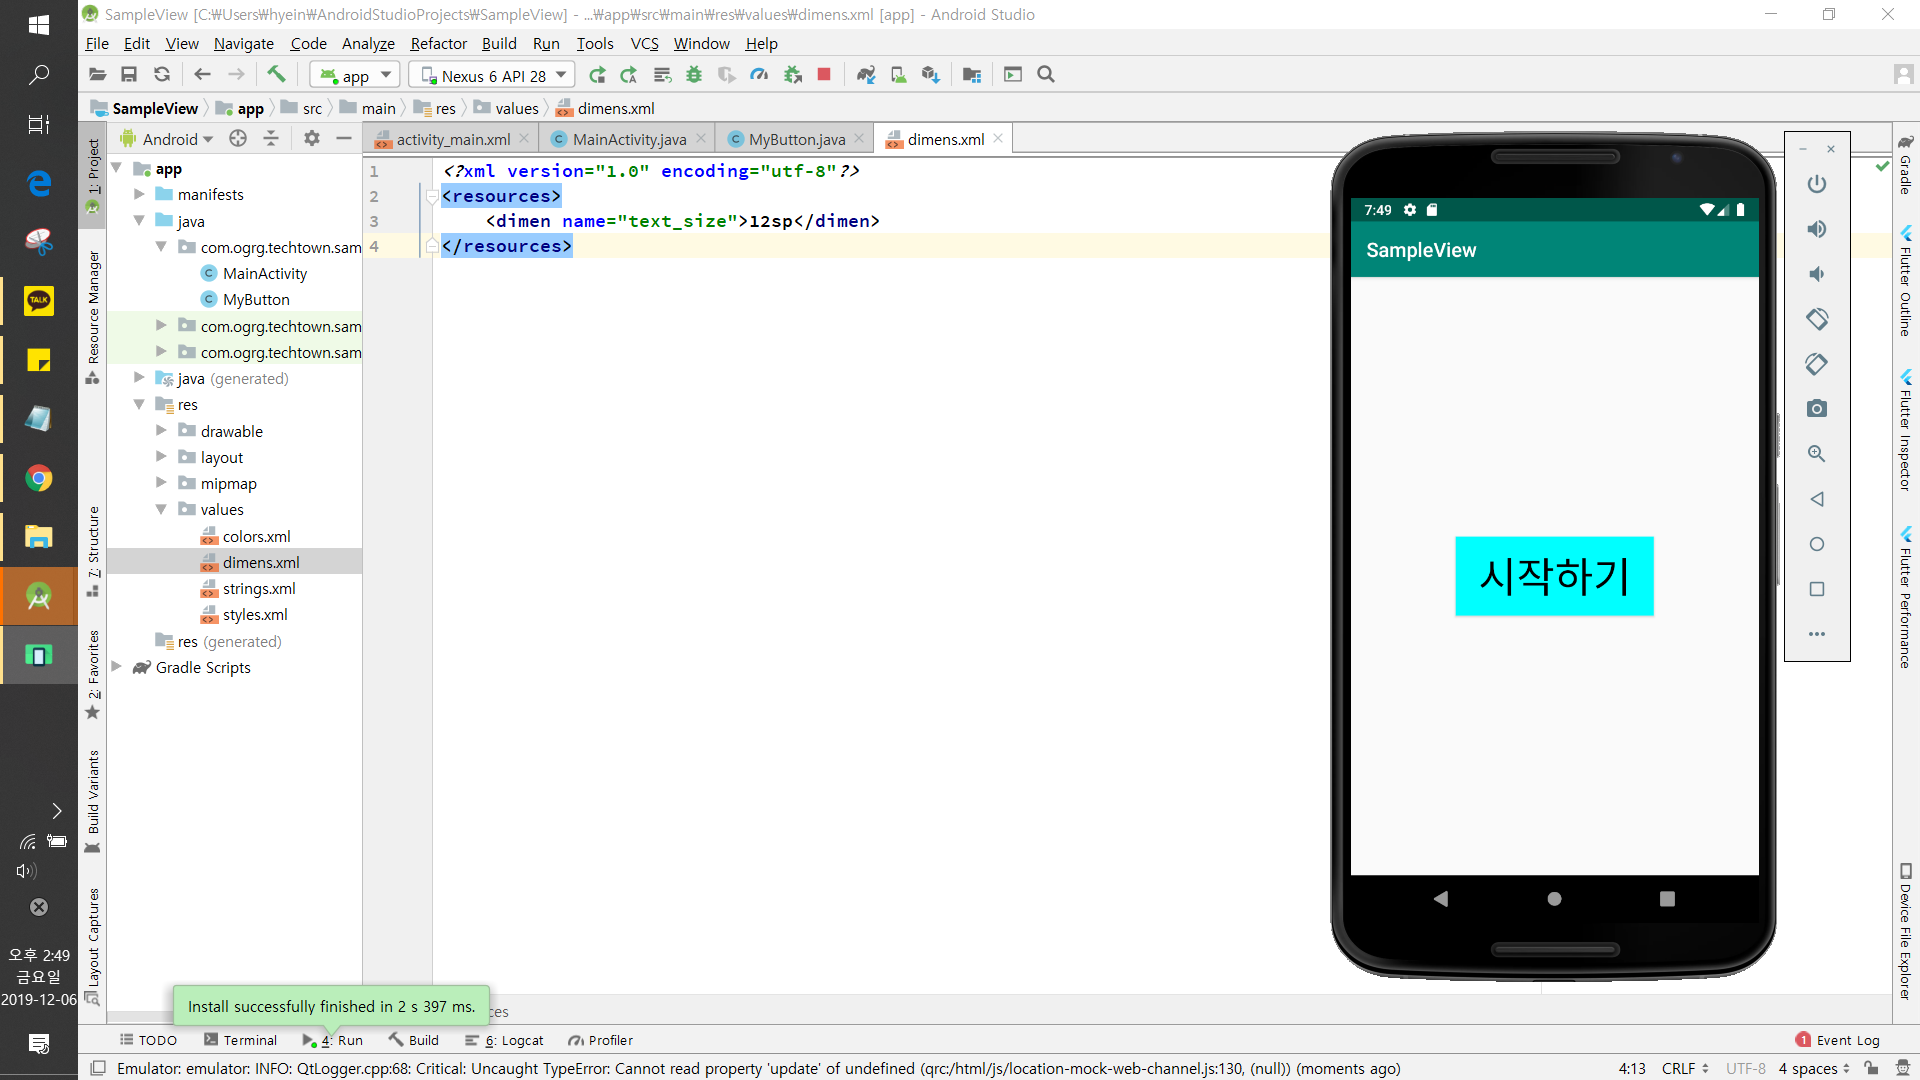Click the red Stop app icon
This screenshot has width=1920, height=1080.
pos(824,74)
